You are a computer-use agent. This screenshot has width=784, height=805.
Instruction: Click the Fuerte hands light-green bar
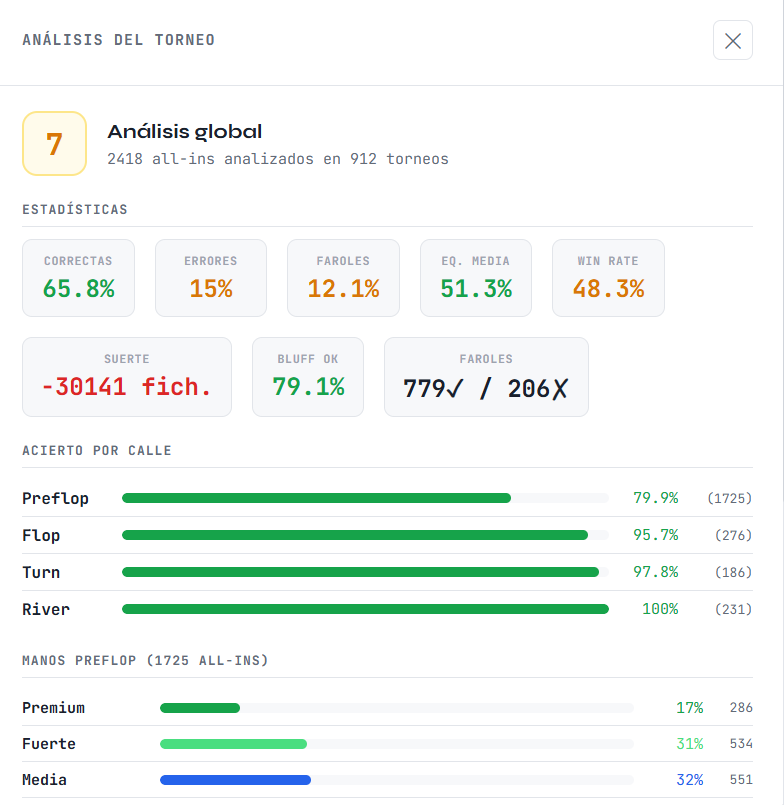(234, 744)
